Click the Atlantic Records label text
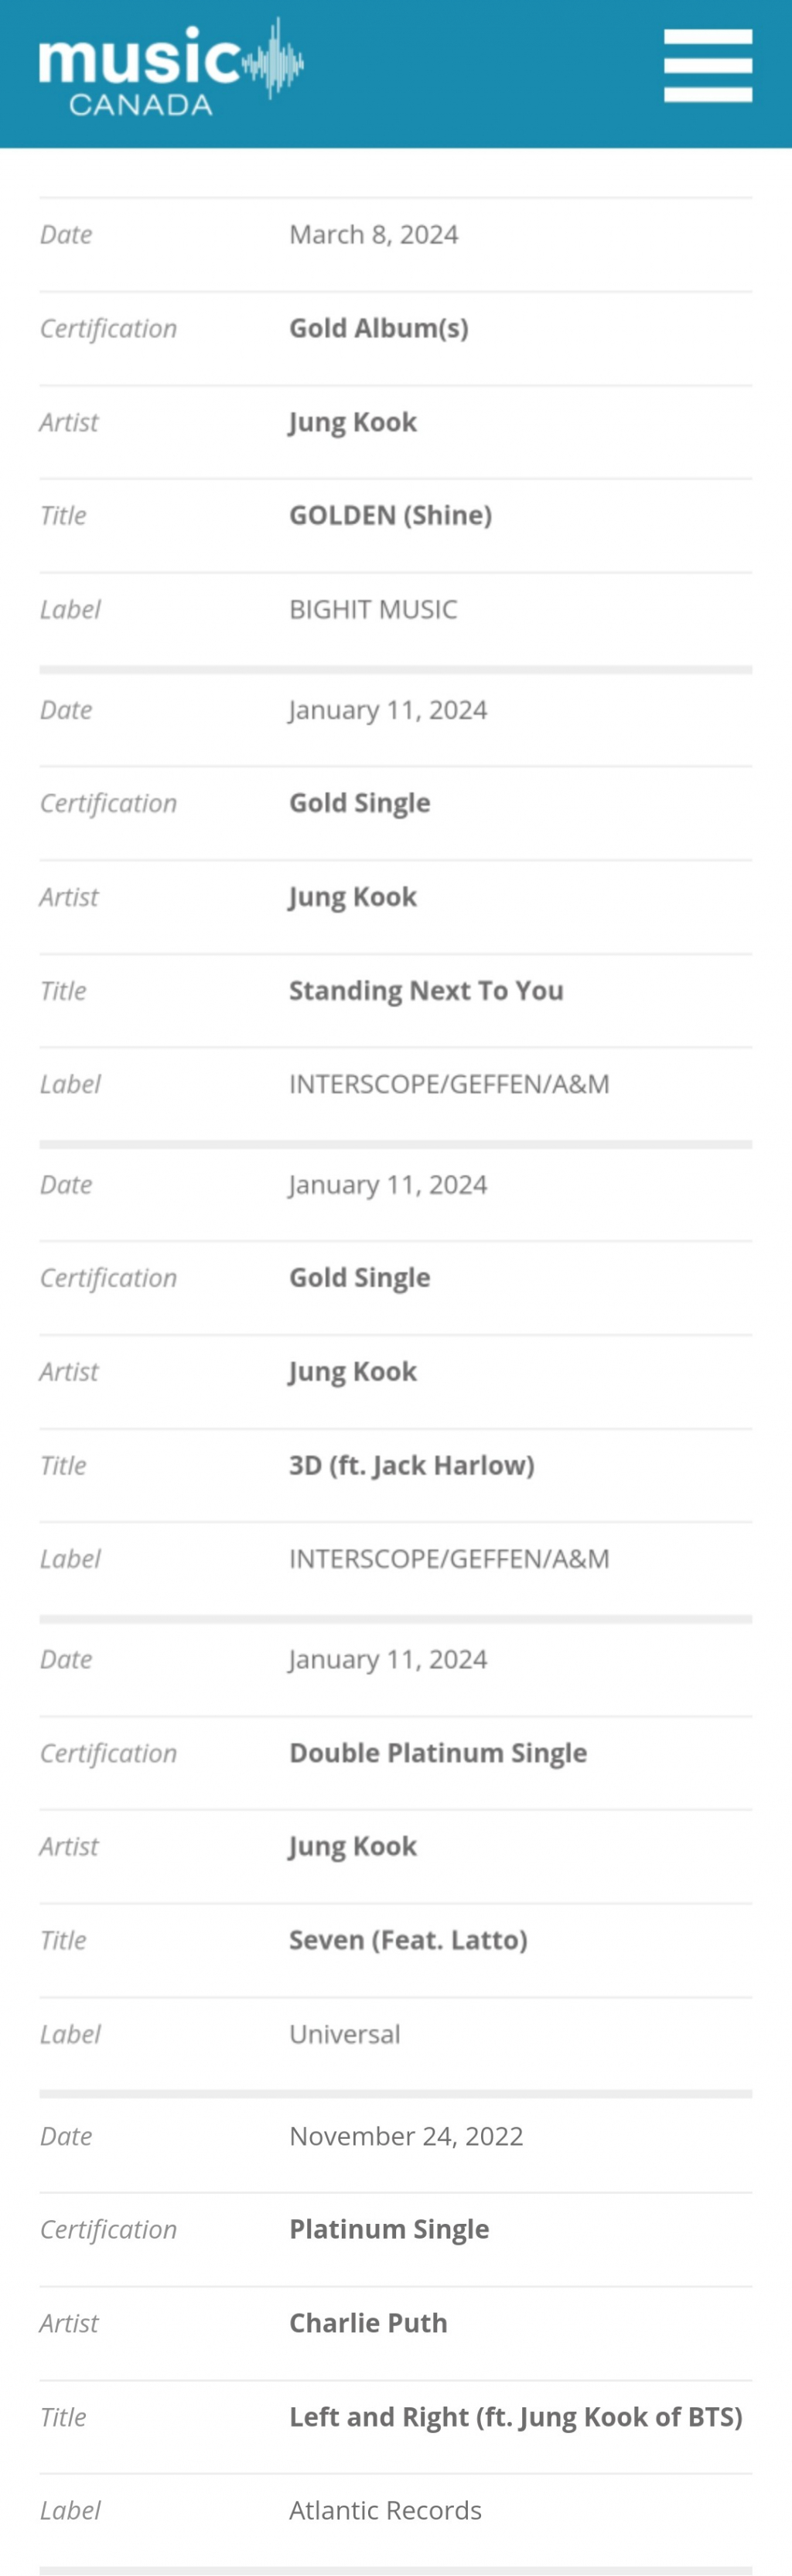 tap(385, 2510)
